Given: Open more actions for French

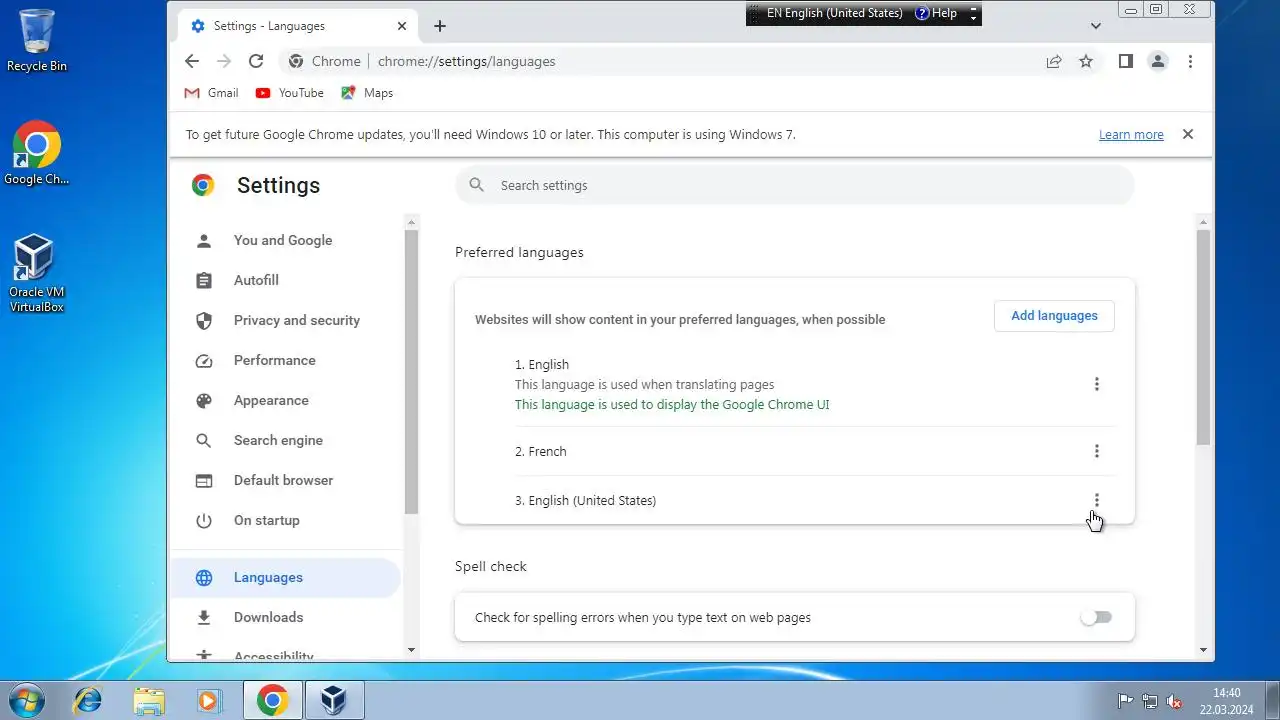Looking at the screenshot, I should [1096, 451].
